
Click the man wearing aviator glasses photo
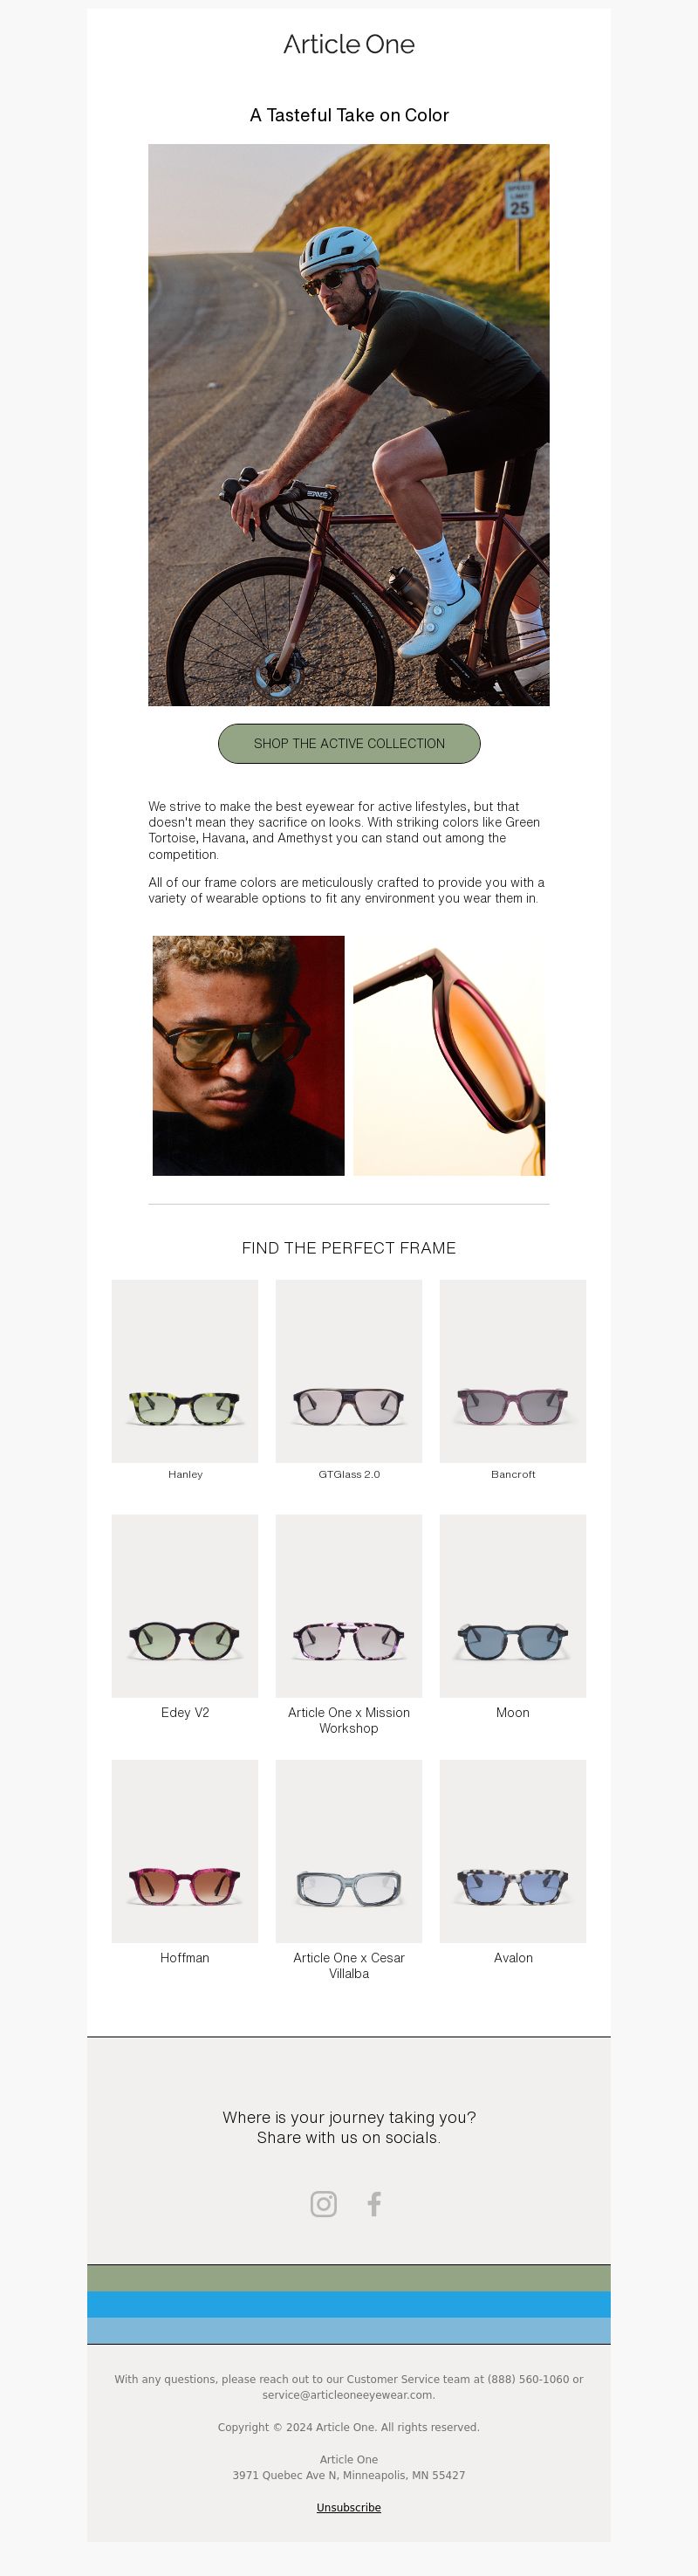tap(248, 1056)
